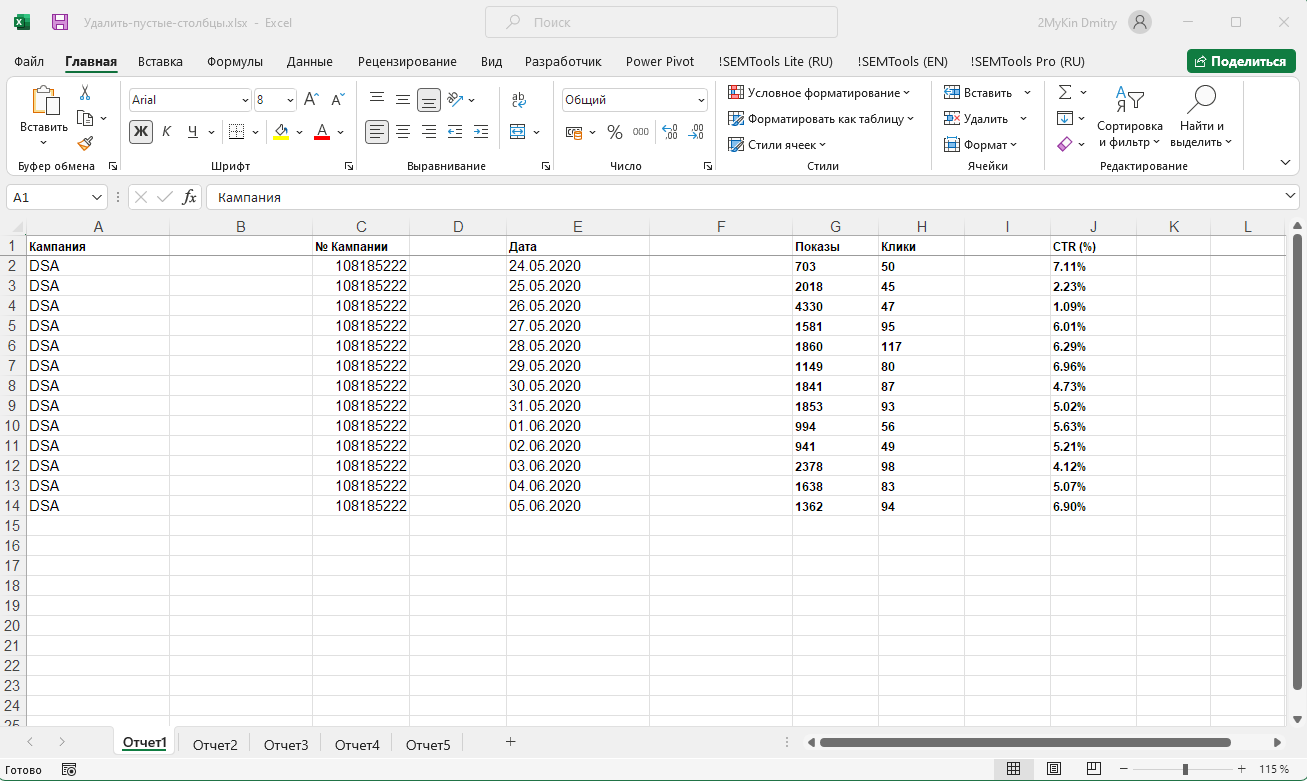The width and height of the screenshot is (1307, 782).
Task: Toggle italic (К) formatting
Action: tap(167, 131)
